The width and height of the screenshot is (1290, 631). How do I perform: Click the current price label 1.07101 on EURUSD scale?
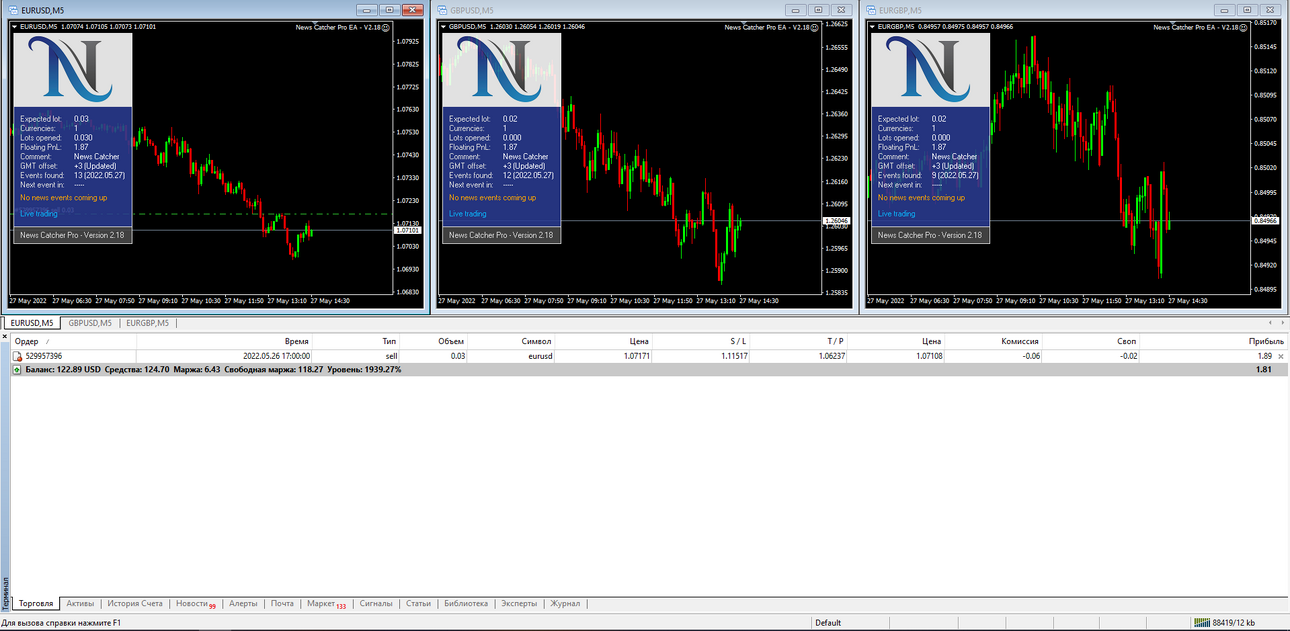pyautogui.click(x=407, y=230)
